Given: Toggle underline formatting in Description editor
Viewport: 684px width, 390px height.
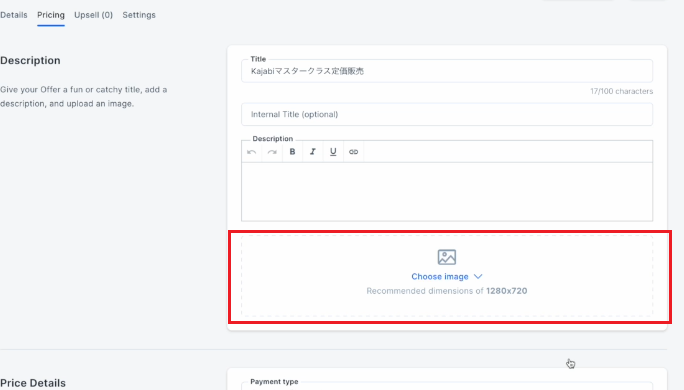Looking at the screenshot, I should click(x=333, y=152).
